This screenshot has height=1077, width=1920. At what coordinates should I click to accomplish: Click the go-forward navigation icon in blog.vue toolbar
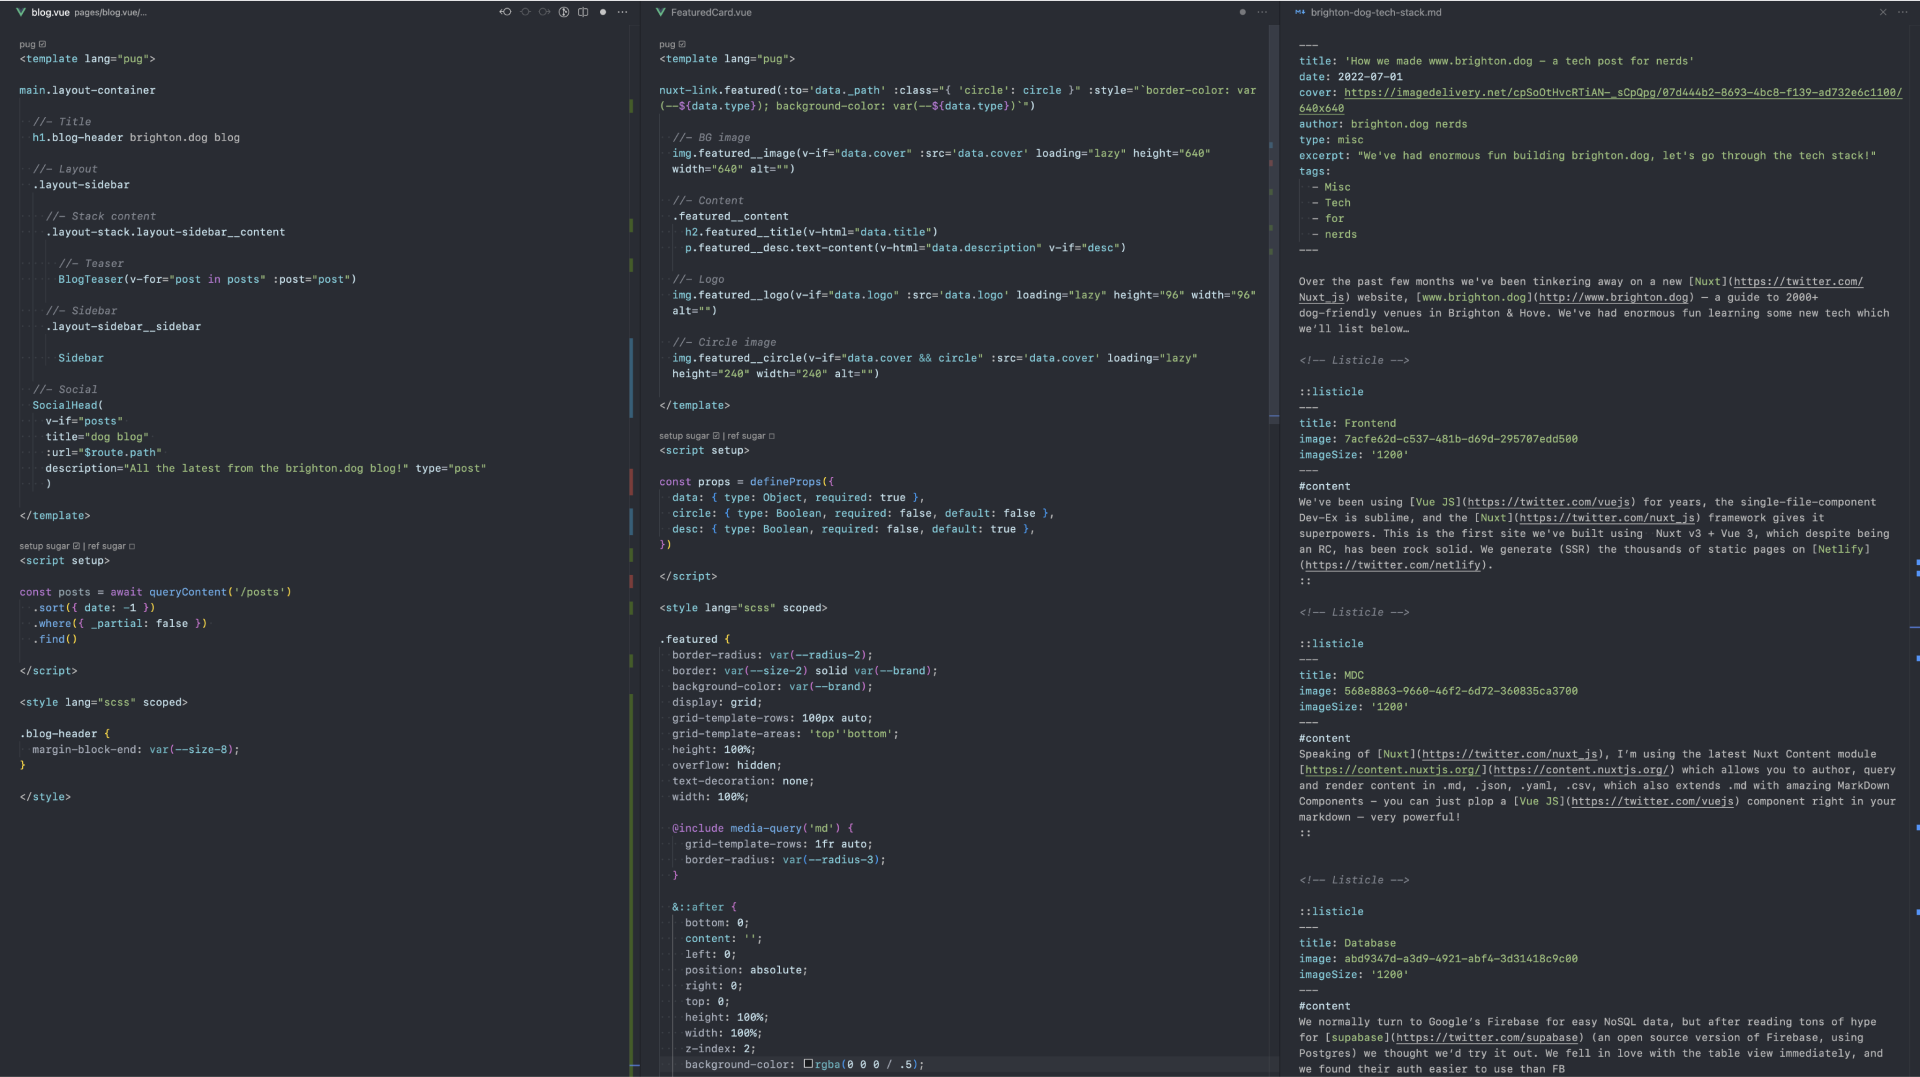coord(544,12)
